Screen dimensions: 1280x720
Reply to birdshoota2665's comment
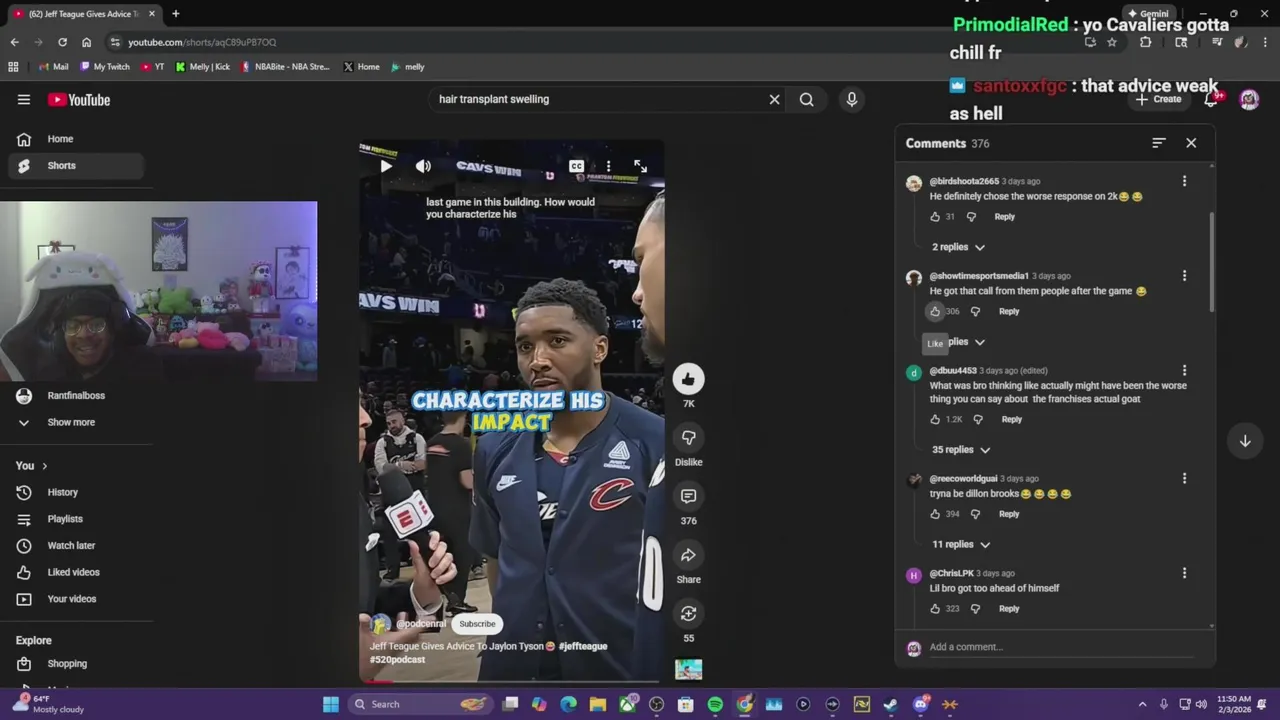(x=1004, y=217)
